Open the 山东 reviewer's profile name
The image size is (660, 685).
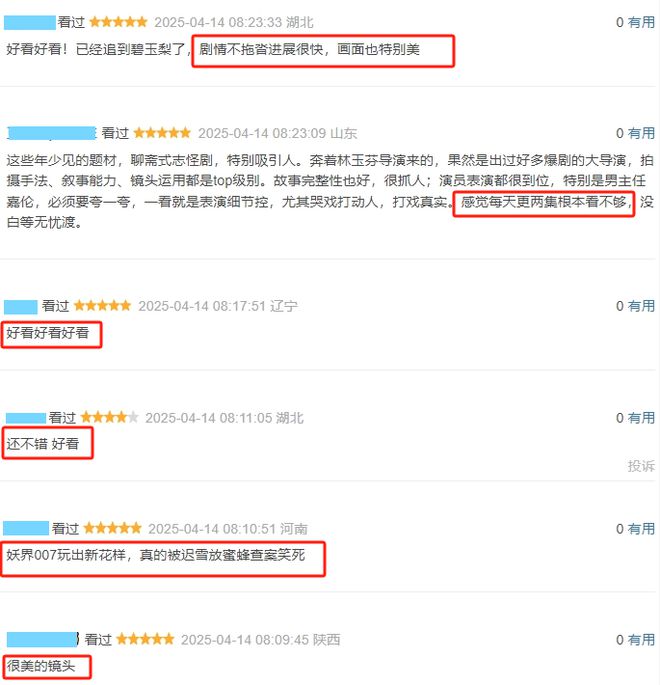pyautogui.click(x=52, y=133)
